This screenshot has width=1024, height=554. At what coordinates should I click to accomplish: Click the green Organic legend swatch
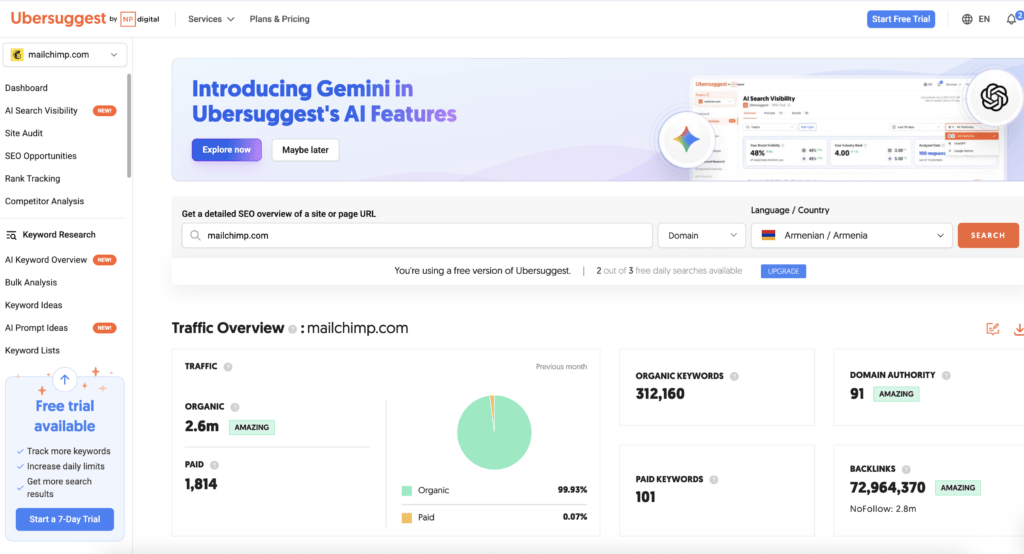pos(407,491)
